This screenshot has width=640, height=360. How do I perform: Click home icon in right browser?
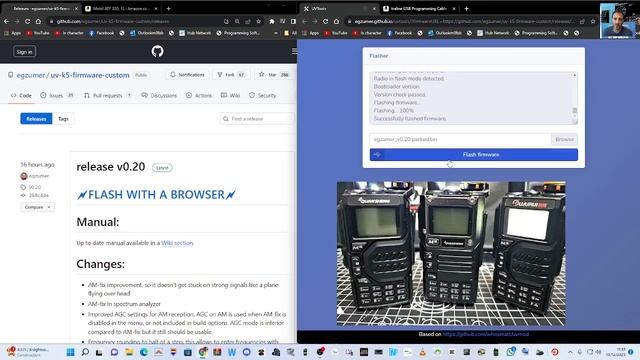[336, 21]
